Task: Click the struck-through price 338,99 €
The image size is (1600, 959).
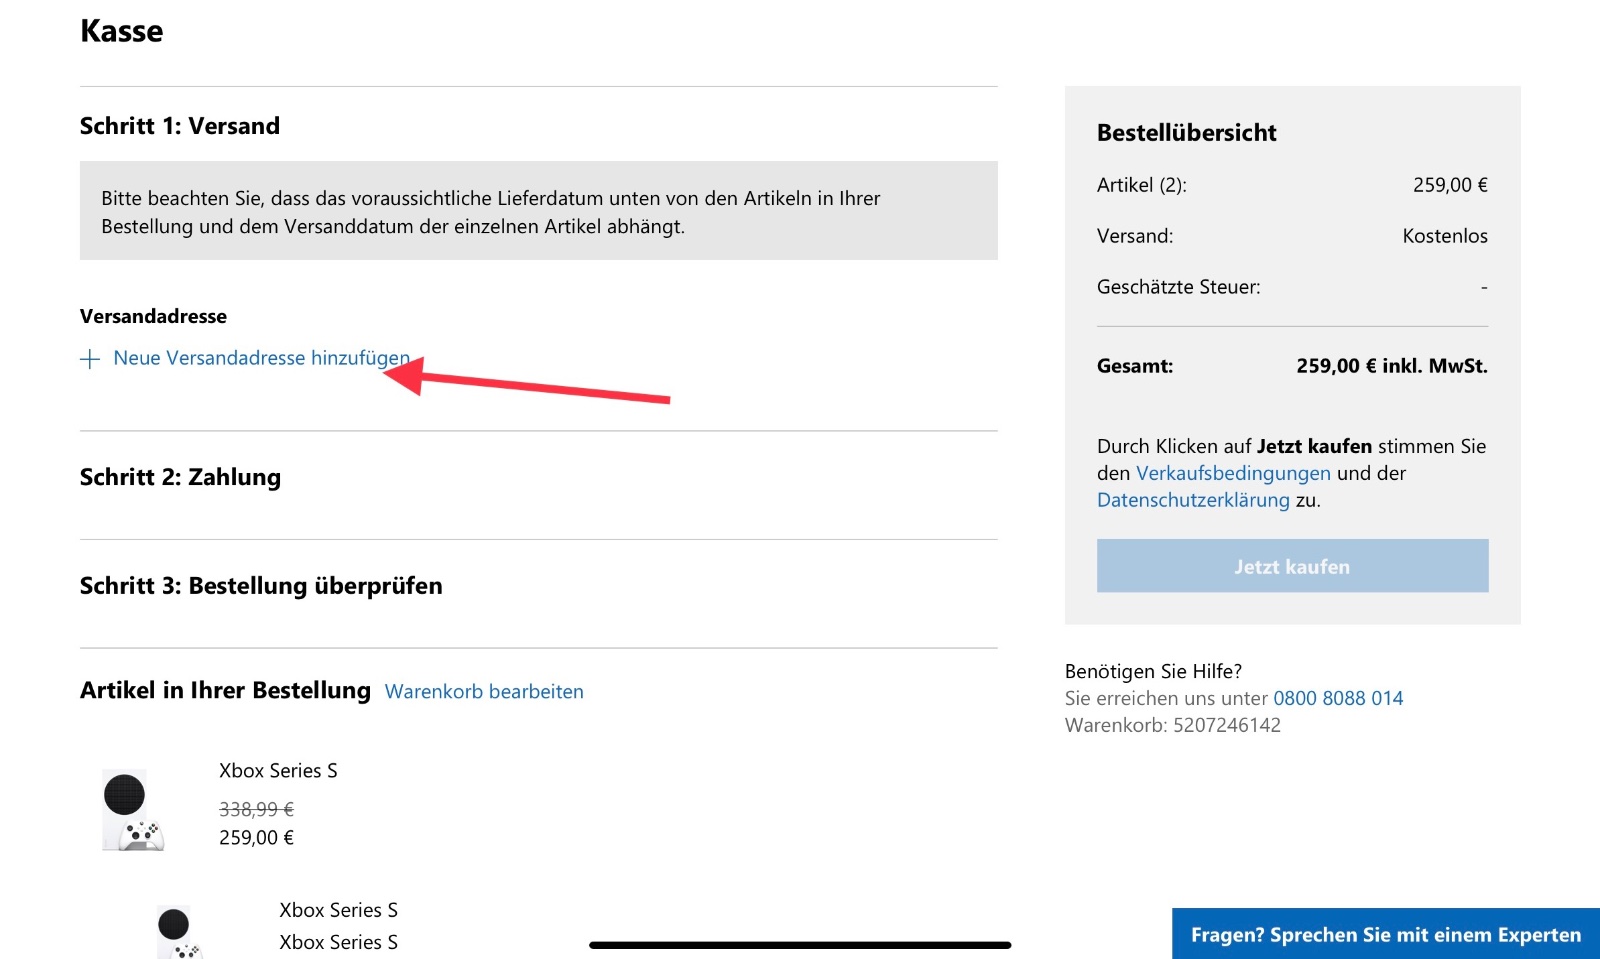Action: pyautogui.click(x=256, y=809)
